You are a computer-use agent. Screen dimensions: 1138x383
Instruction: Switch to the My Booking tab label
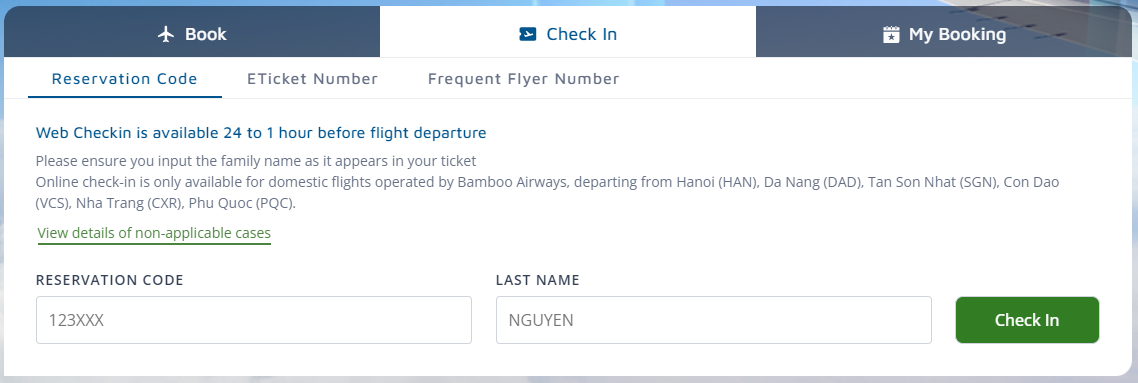click(957, 34)
